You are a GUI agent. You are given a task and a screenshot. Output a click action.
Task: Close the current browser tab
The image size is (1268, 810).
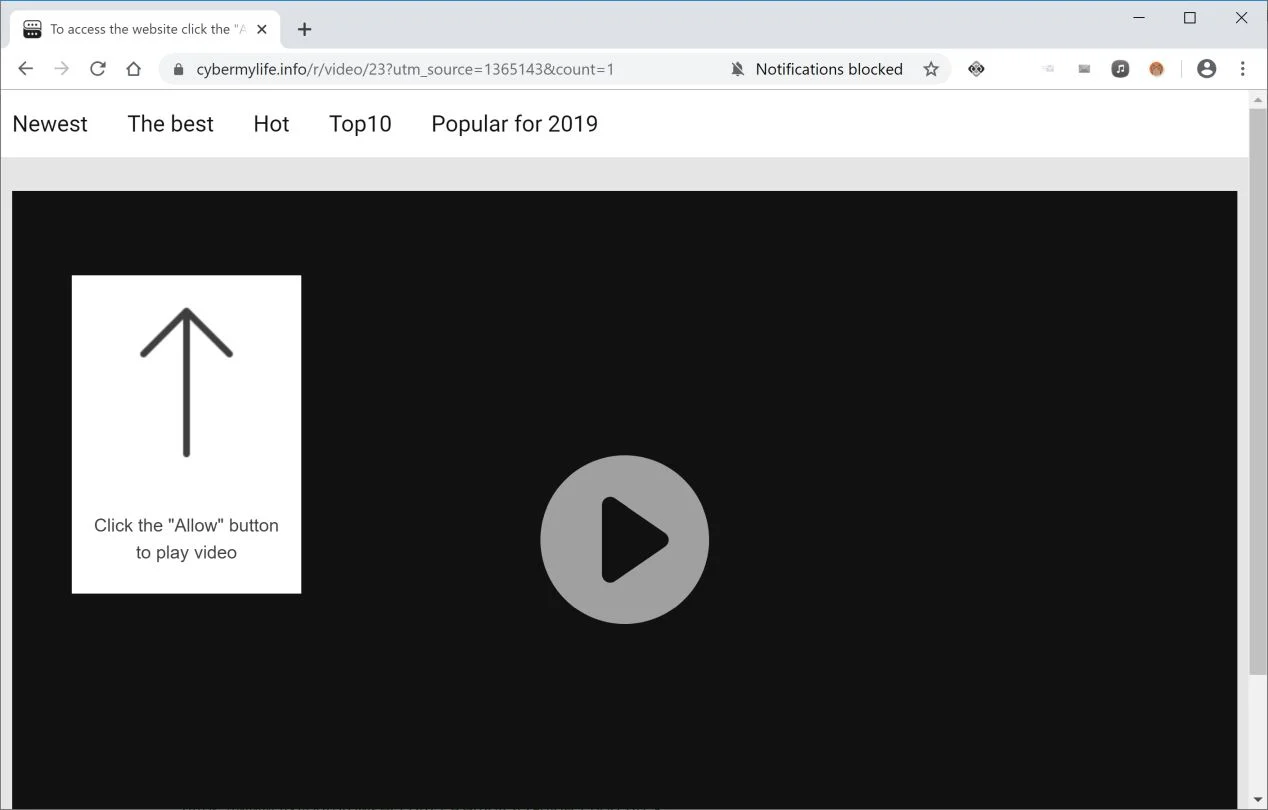262,29
